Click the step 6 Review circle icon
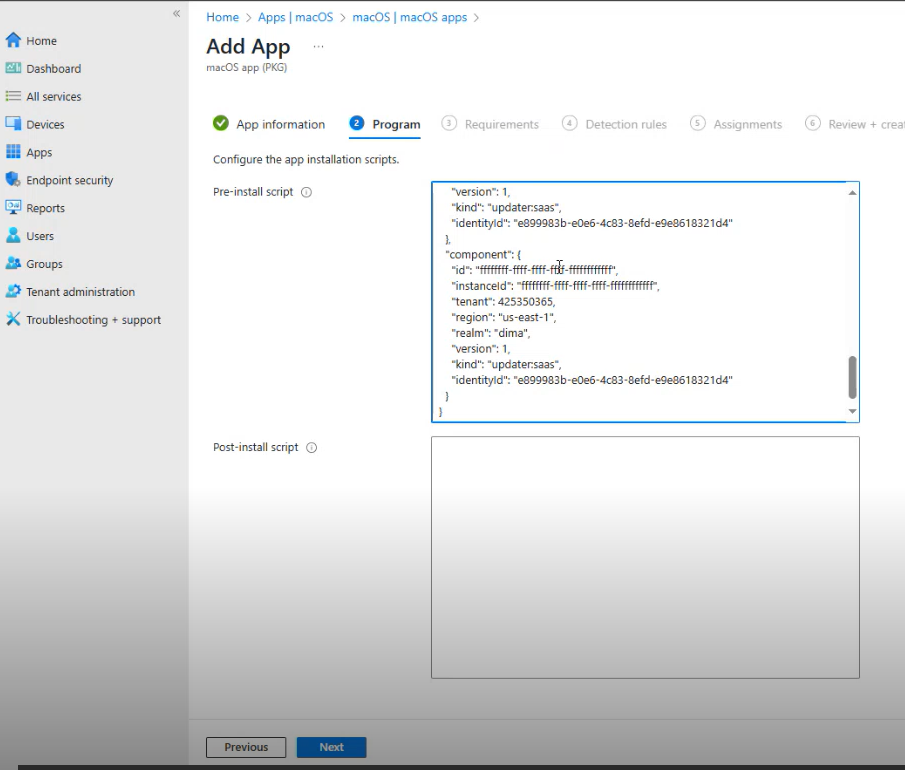 pyautogui.click(x=813, y=123)
